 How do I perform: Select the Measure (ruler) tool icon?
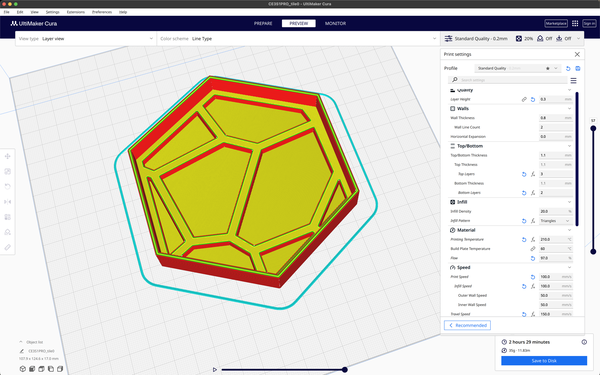click(x=7, y=247)
